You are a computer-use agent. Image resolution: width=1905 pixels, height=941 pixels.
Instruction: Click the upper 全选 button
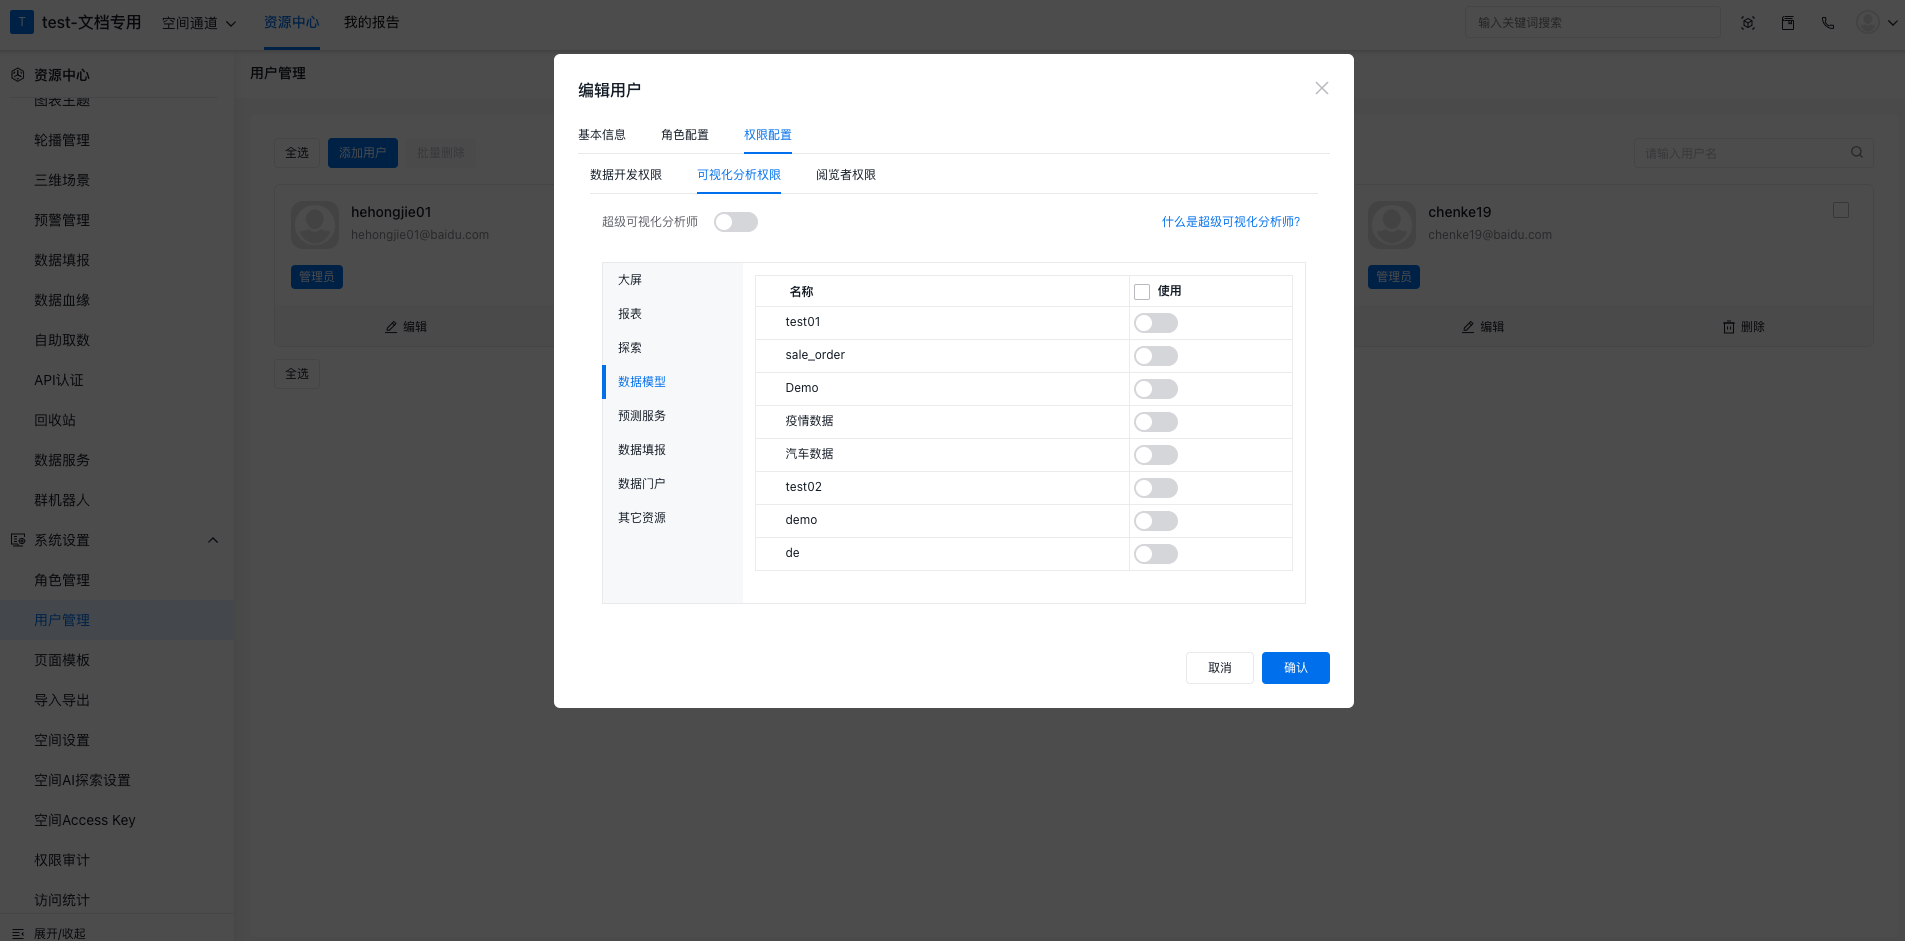click(x=297, y=153)
